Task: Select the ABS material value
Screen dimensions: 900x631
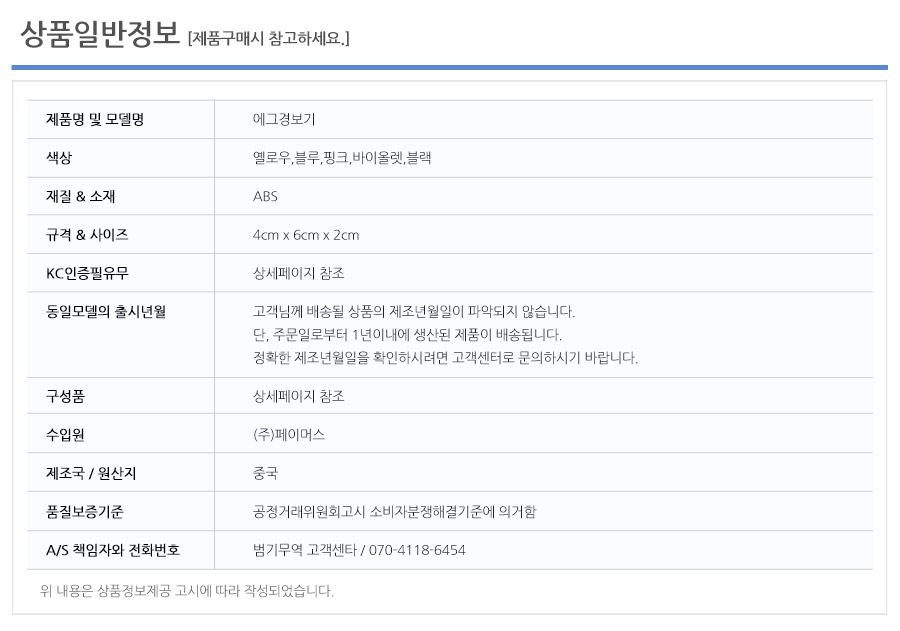Action: 265,196
